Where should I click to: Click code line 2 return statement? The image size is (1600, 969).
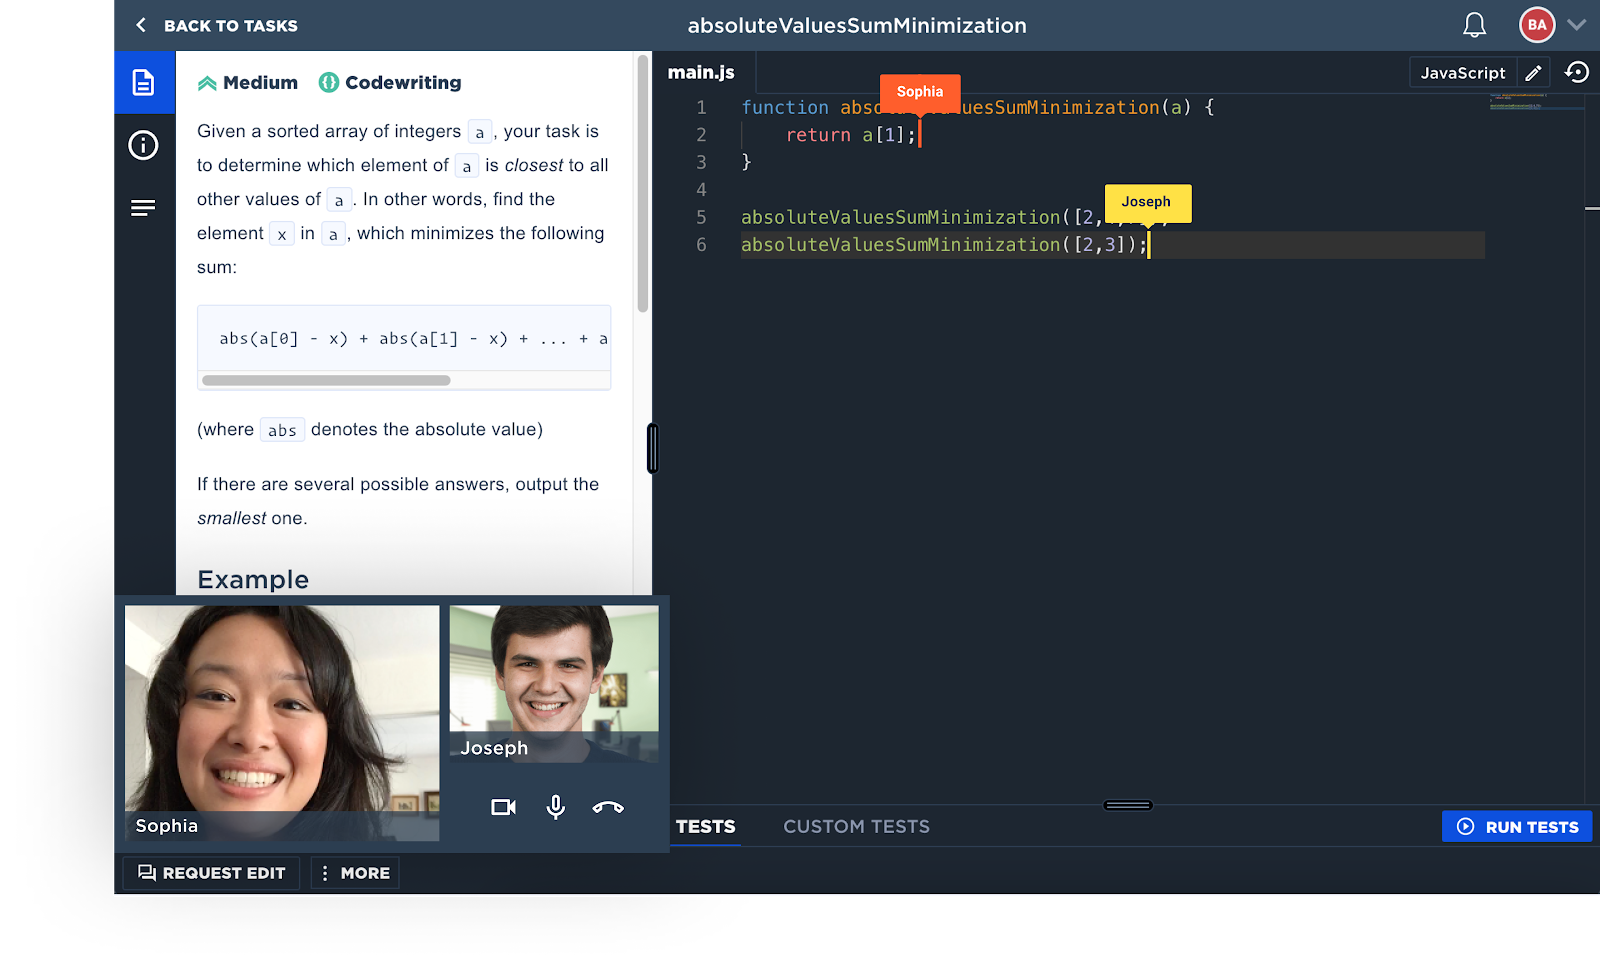coord(850,135)
